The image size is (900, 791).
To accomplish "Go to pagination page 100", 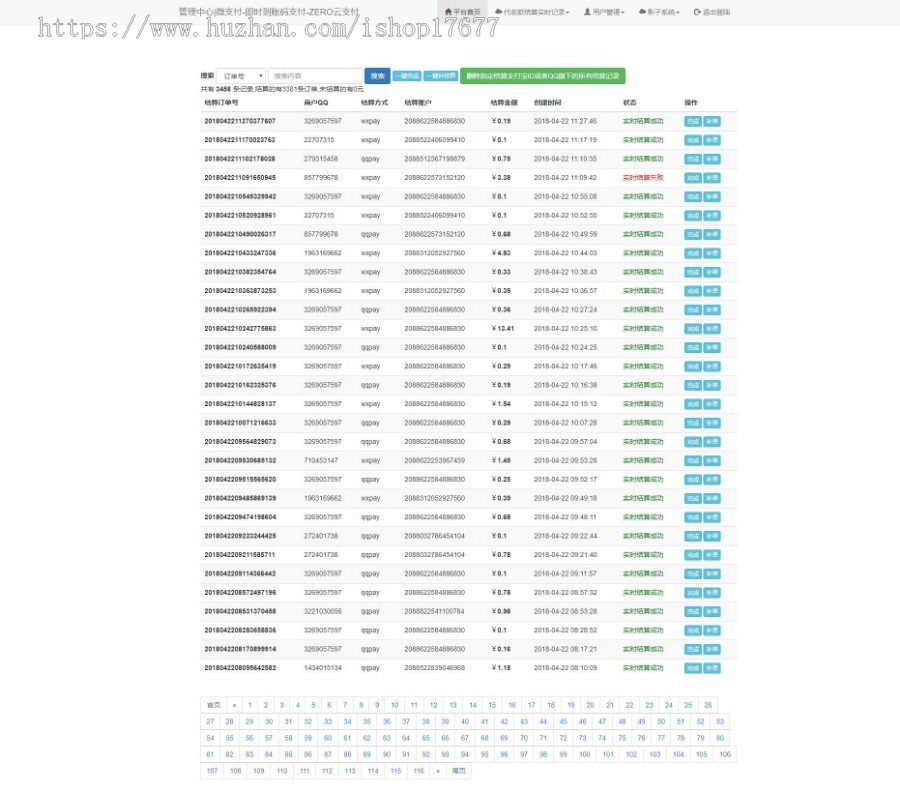I will (x=585, y=754).
